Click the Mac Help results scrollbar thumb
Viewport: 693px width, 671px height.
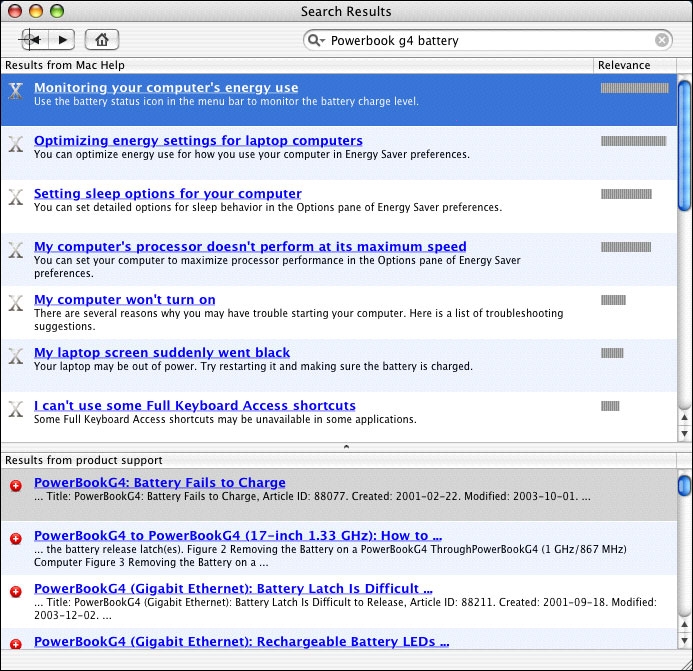[685, 146]
